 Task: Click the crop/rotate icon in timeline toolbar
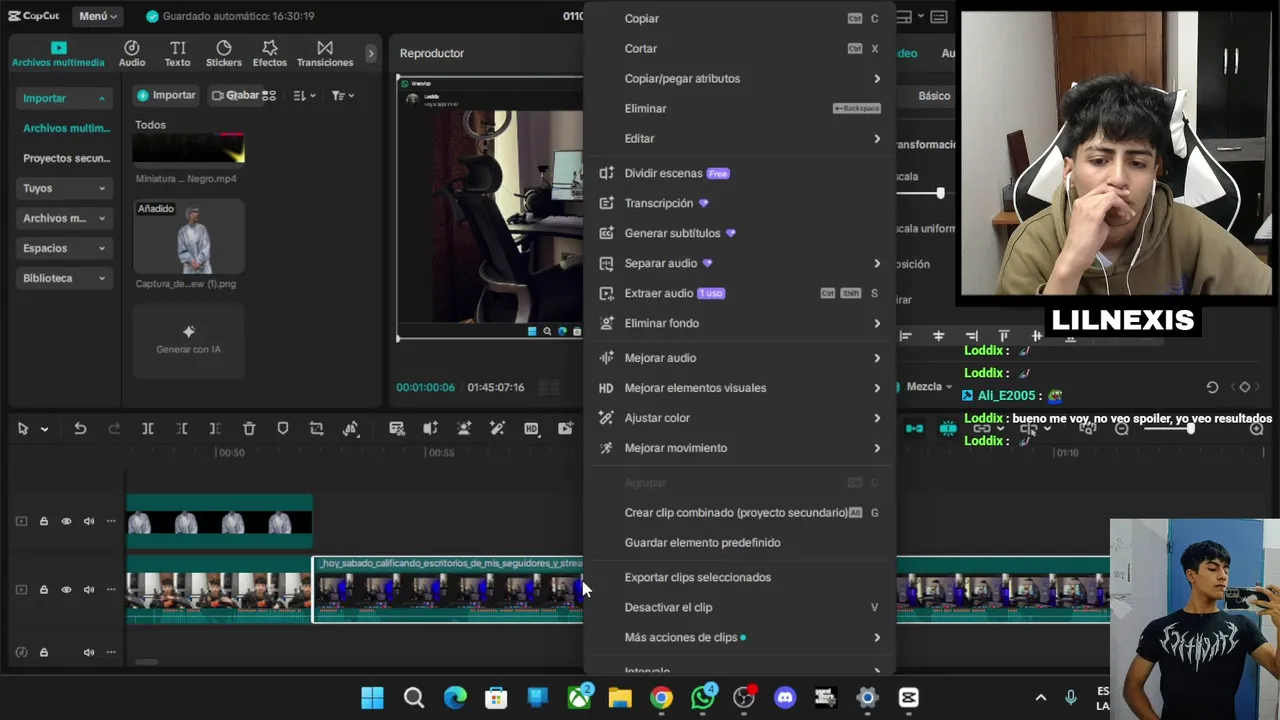[x=317, y=428]
